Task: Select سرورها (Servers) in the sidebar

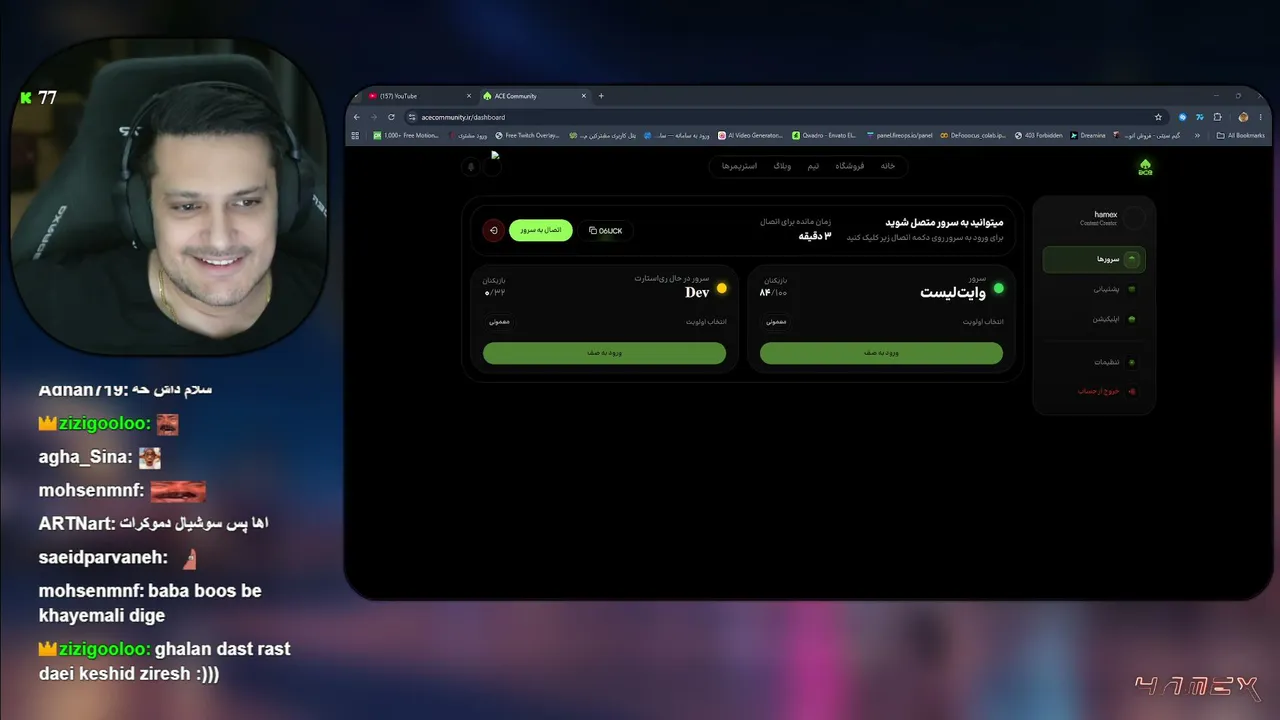Action: coord(1094,260)
